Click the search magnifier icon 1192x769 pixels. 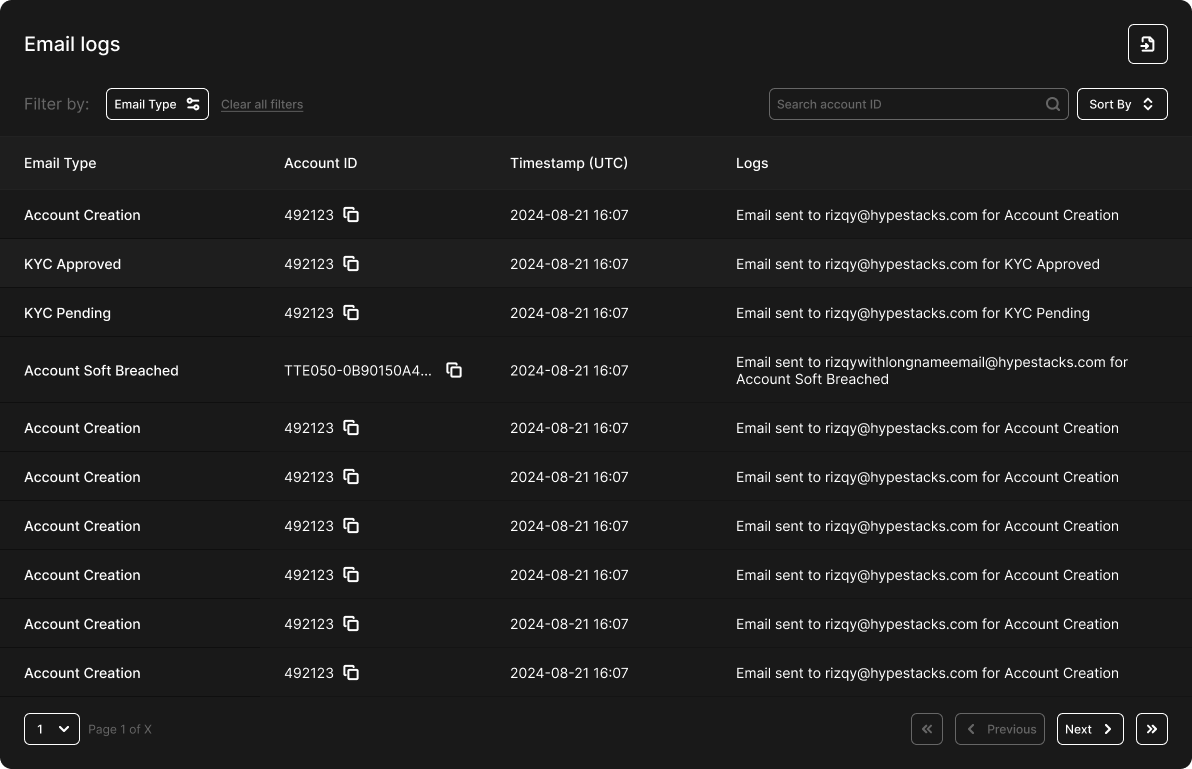pos(1053,104)
